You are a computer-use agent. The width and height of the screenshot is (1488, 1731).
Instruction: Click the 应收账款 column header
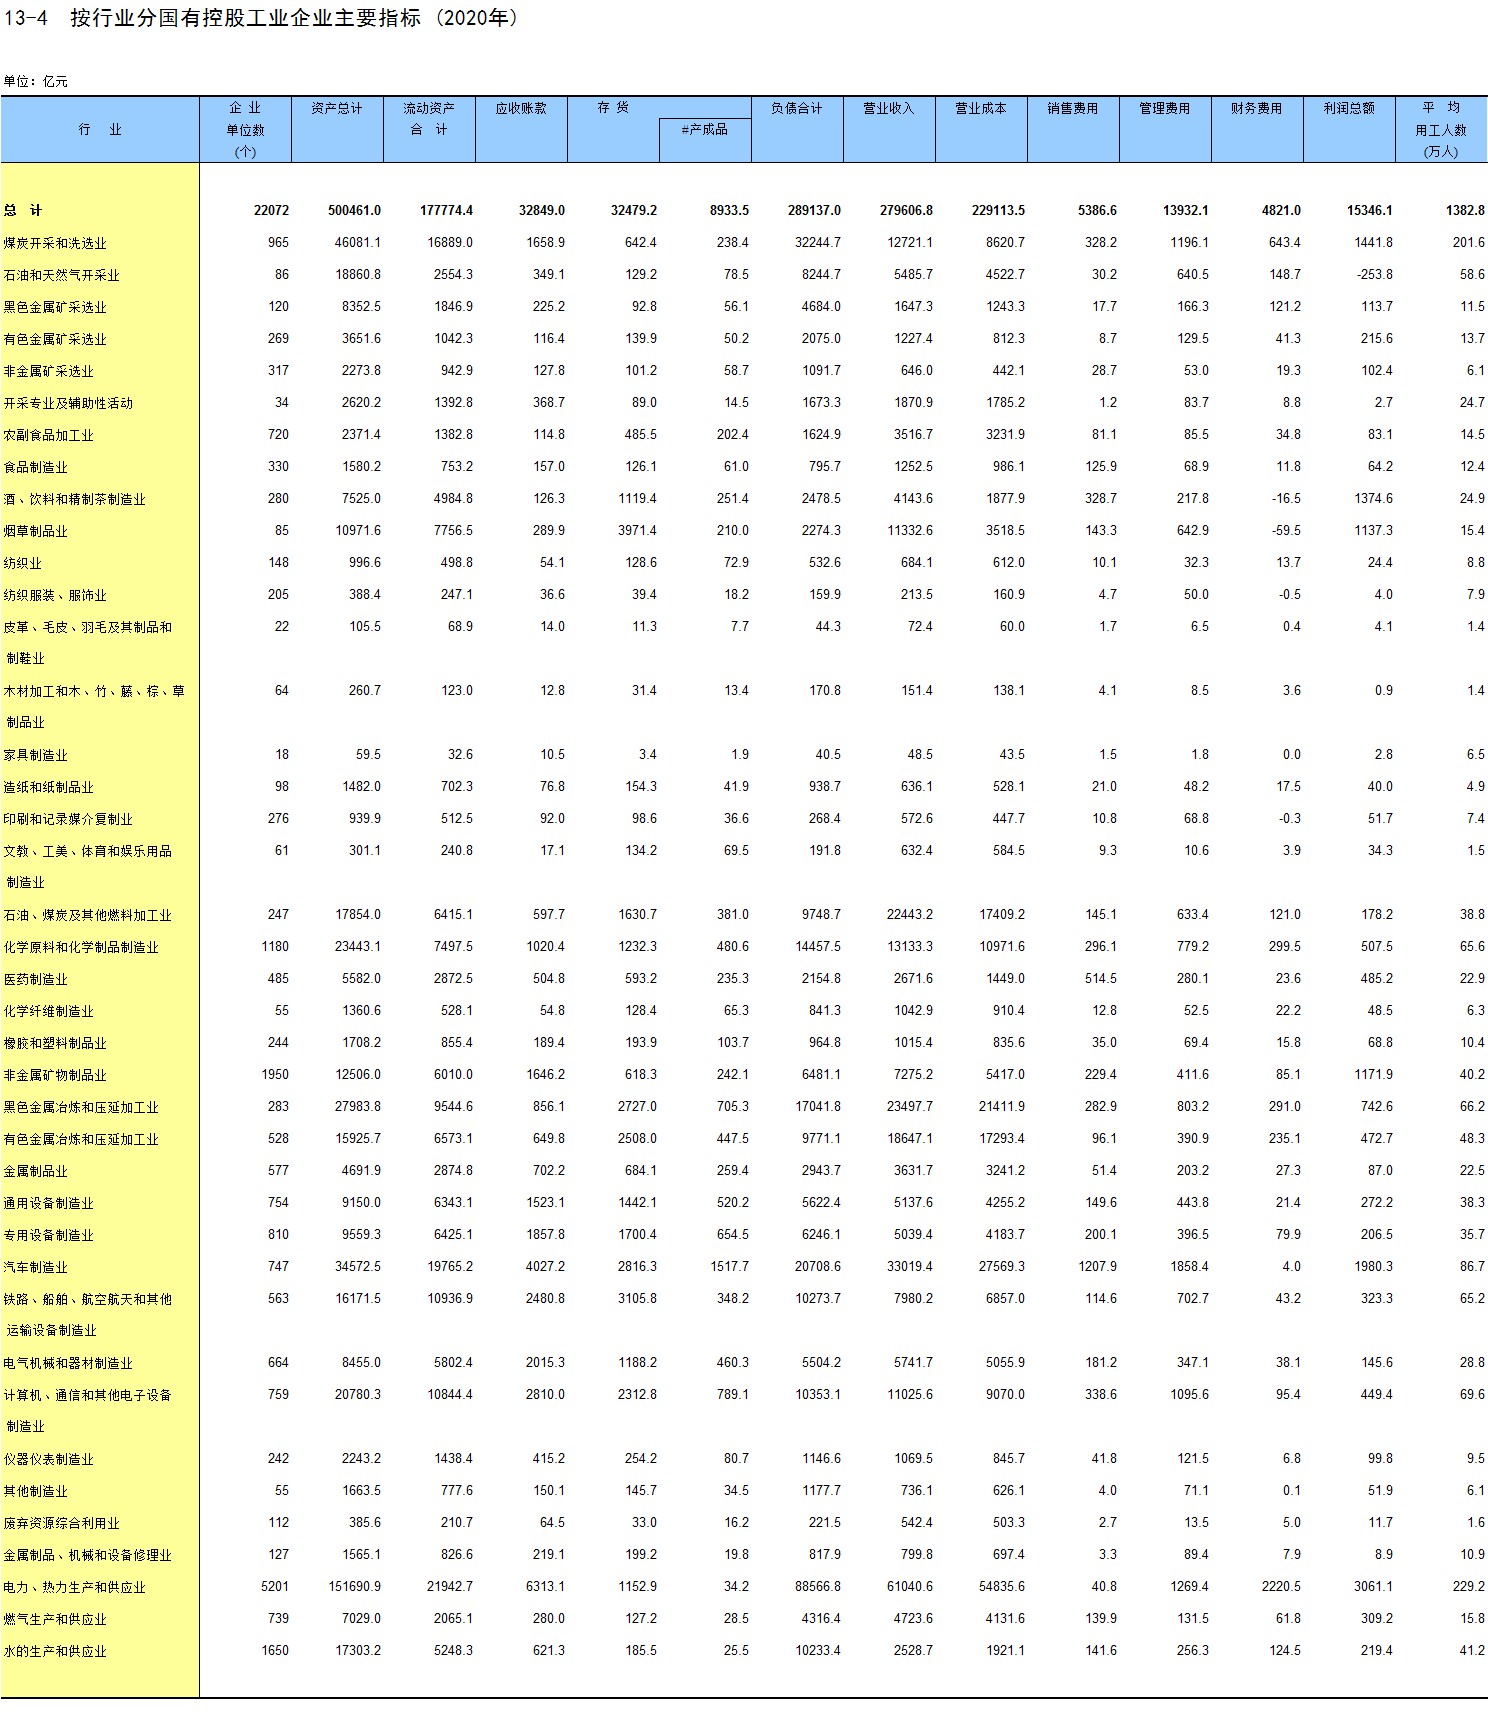521,109
